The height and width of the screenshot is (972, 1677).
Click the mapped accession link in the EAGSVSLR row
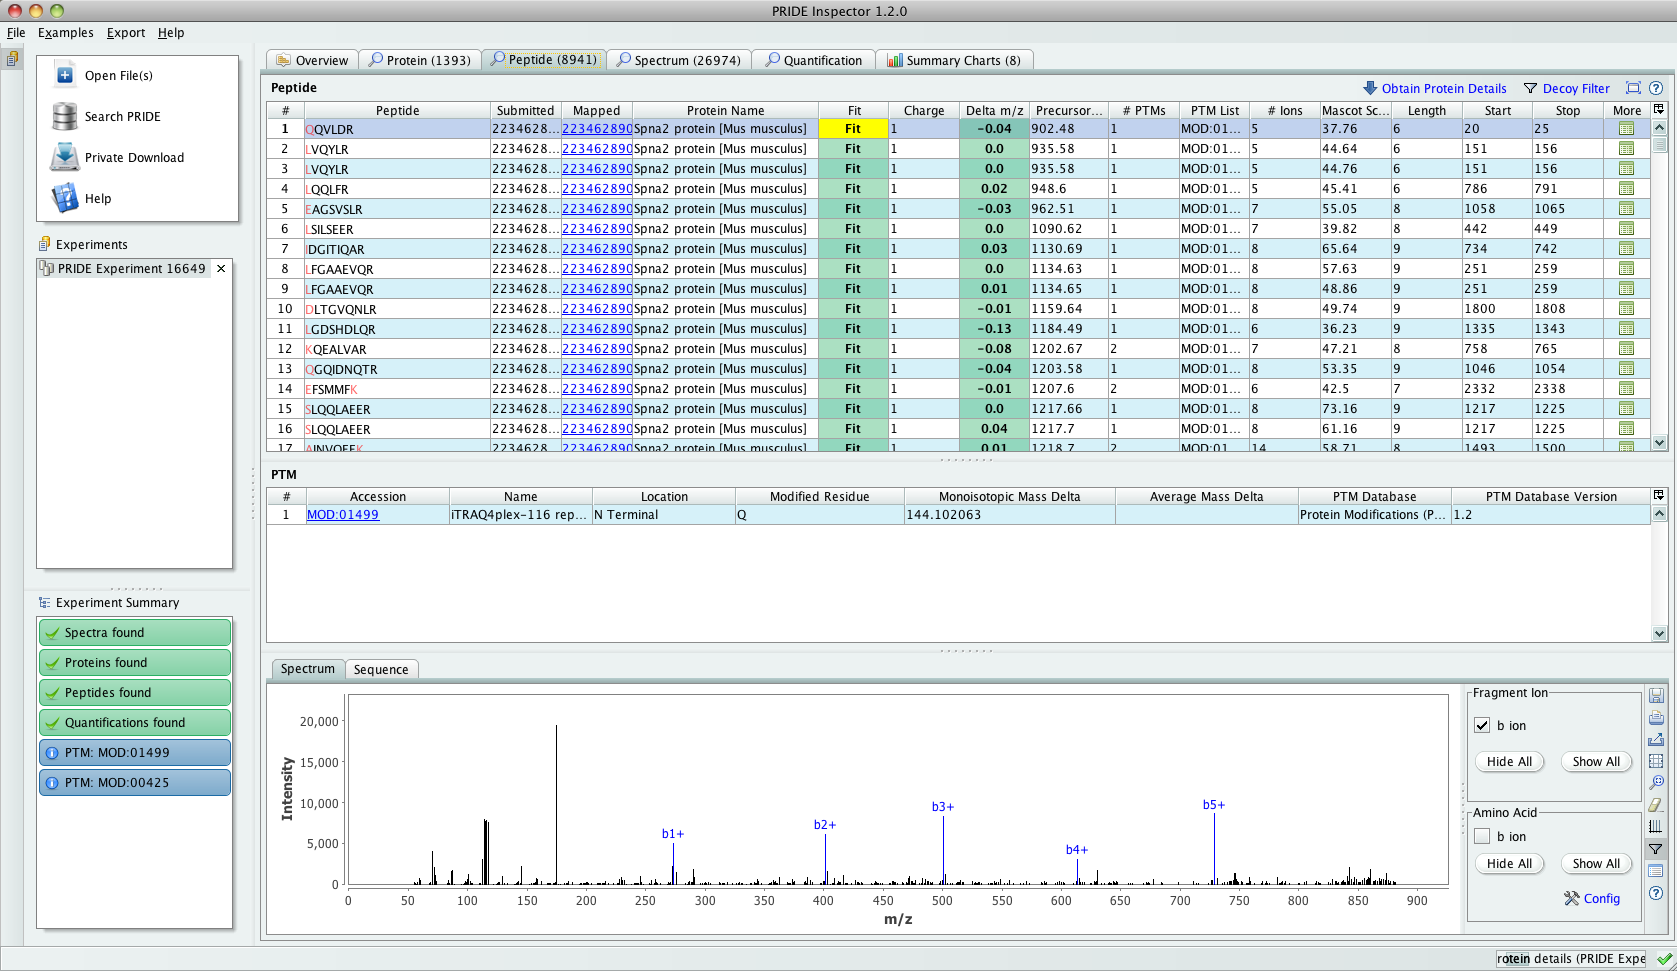(597, 209)
